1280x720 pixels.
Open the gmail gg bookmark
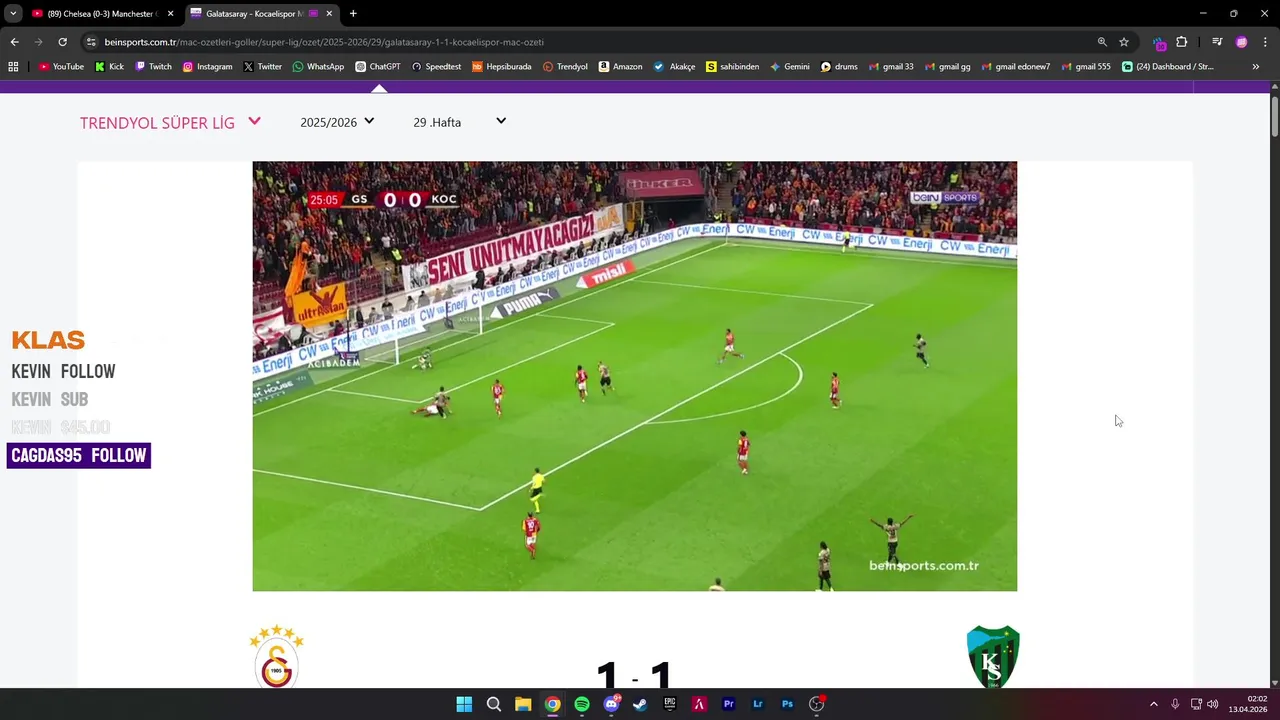tap(948, 67)
